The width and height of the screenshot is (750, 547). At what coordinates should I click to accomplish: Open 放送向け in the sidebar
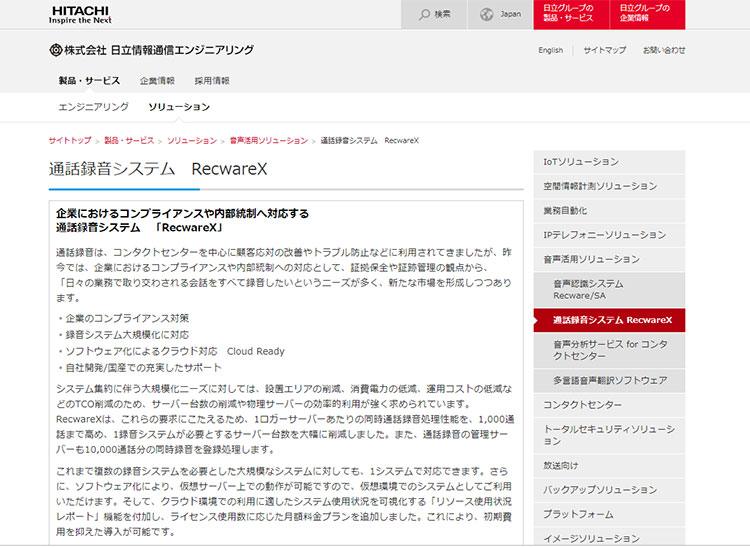point(609,466)
